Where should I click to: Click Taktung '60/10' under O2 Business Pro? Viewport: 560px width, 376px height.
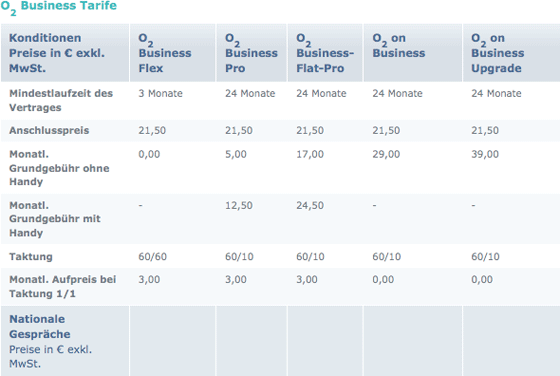click(239, 256)
